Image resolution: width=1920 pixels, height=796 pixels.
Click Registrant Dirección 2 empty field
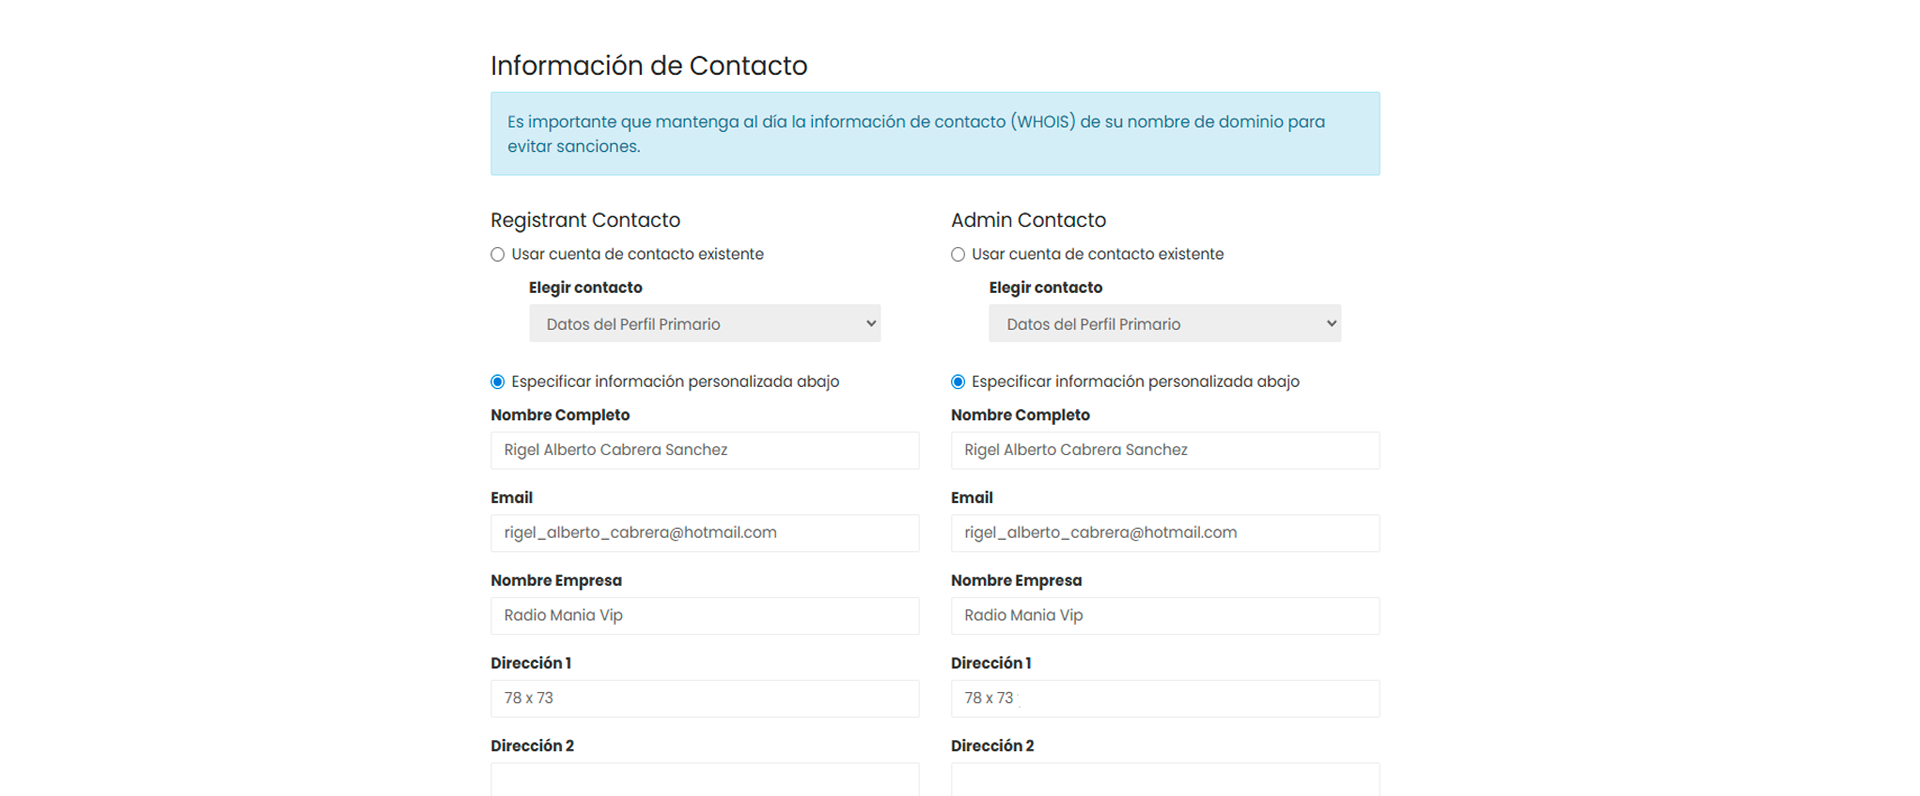pyautogui.click(x=704, y=780)
